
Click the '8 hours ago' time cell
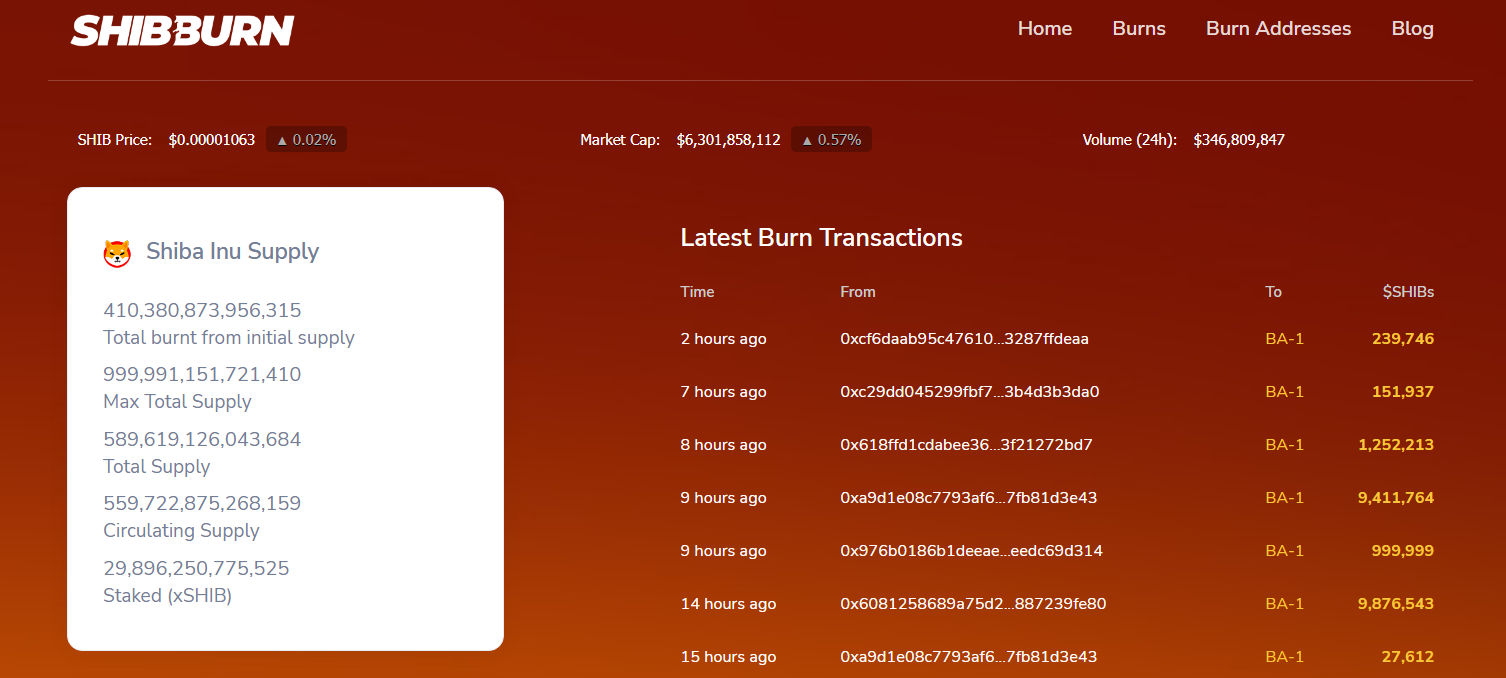(x=723, y=445)
